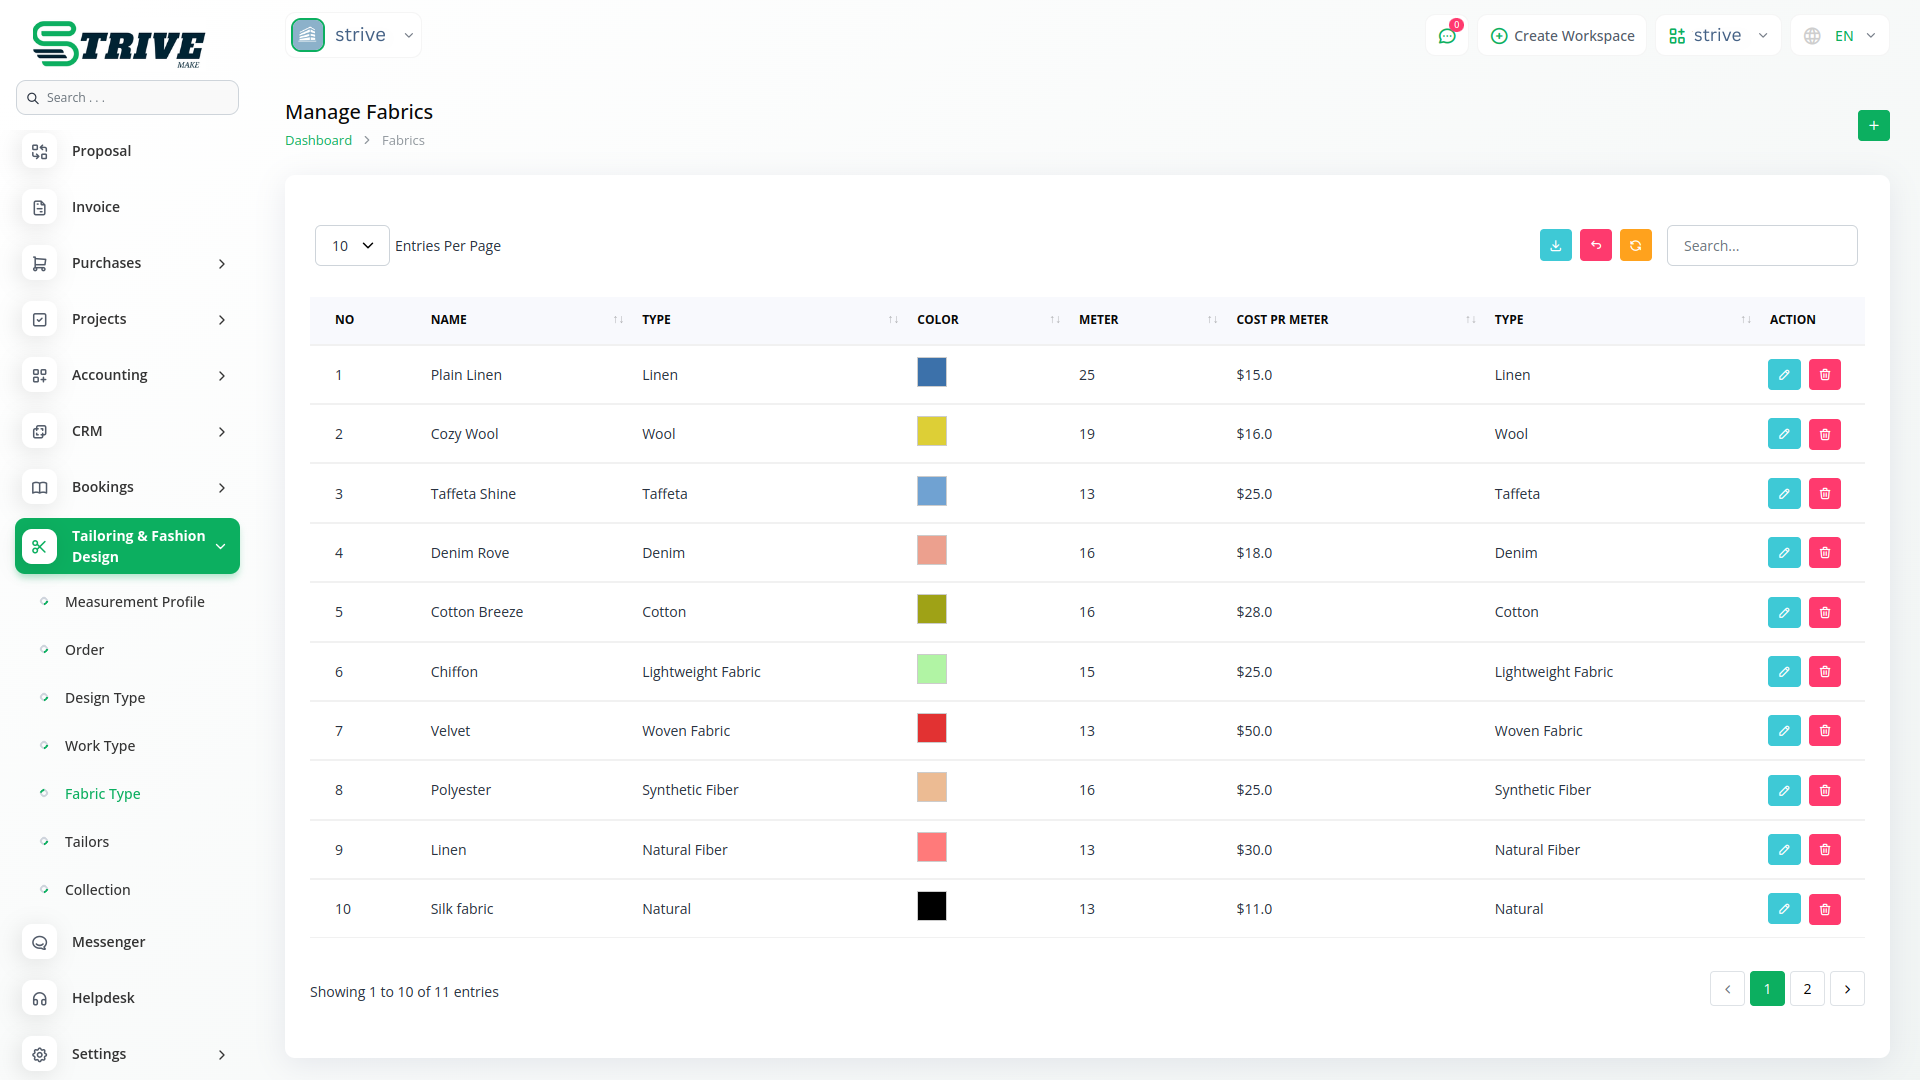Delete the Silk fabric row

pyautogui.click(x=1824, y=909)
